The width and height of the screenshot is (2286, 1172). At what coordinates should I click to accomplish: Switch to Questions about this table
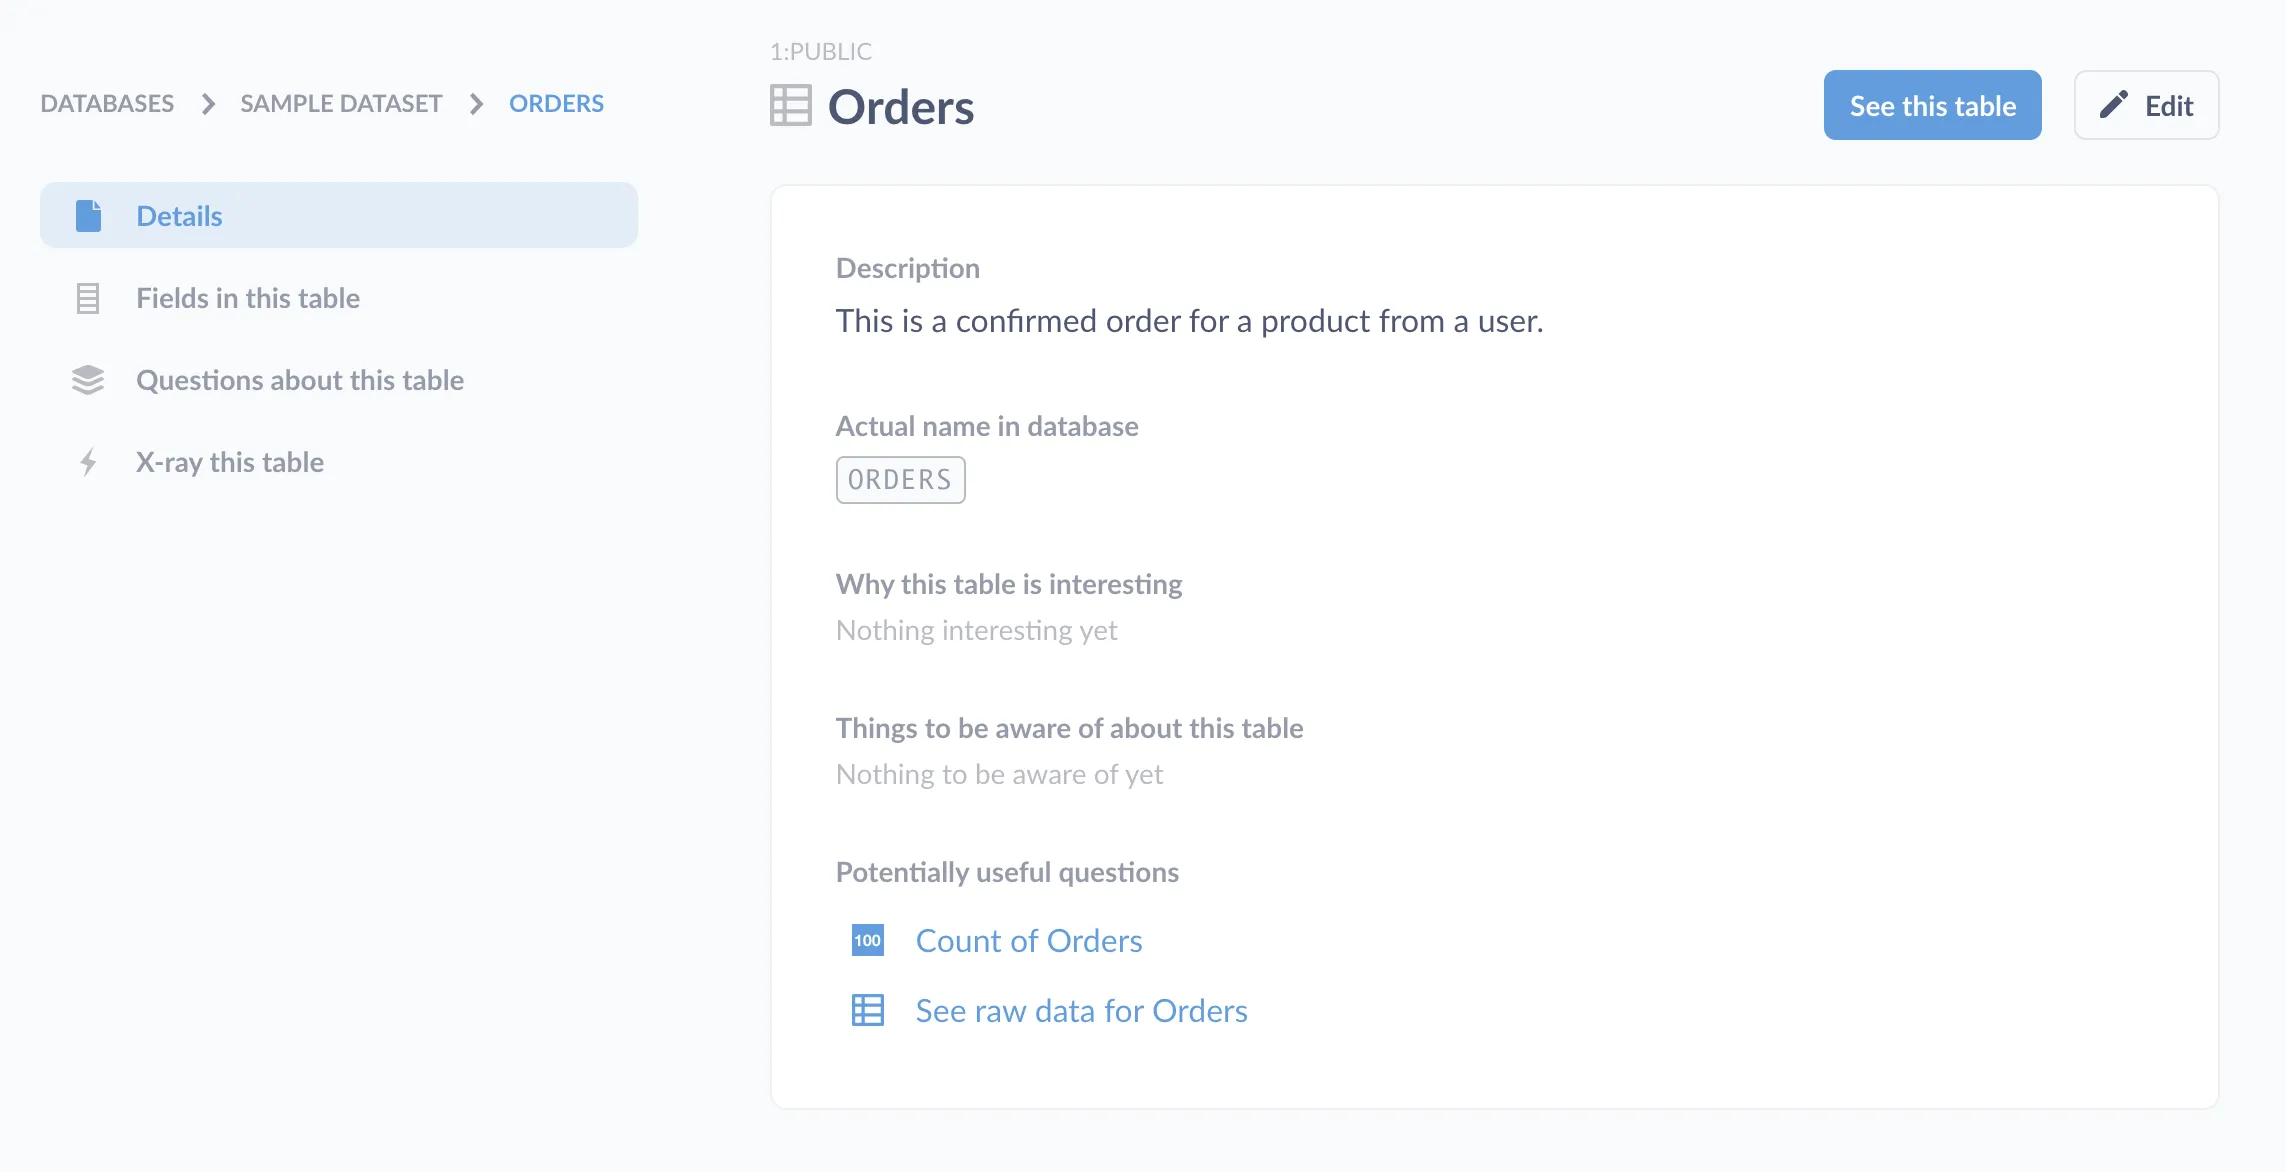300,380
